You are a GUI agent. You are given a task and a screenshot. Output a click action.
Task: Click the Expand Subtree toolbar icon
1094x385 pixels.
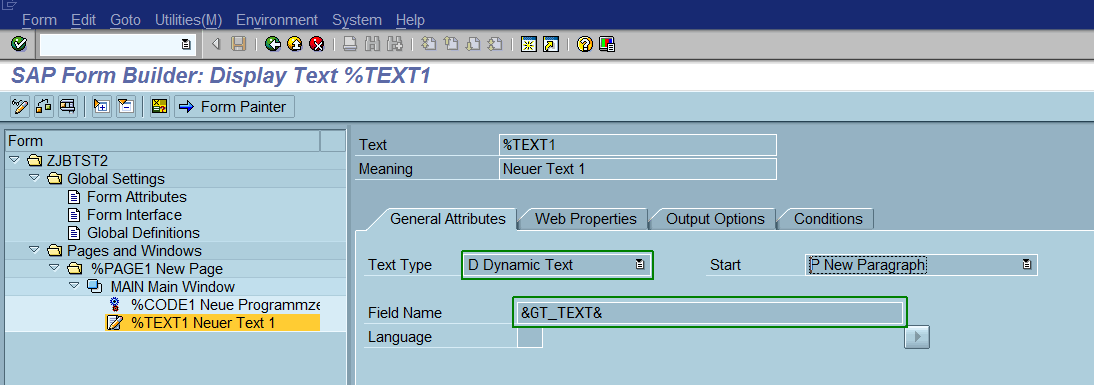pyautogui.click(x=102, y=107)
